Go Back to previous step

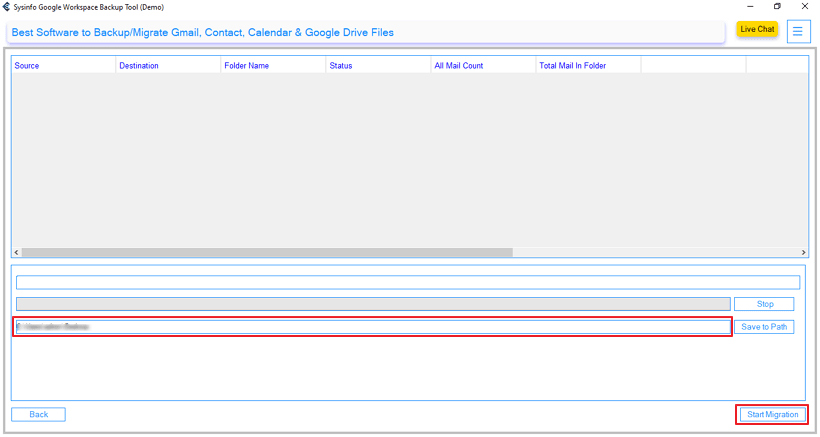click(38, 414)
